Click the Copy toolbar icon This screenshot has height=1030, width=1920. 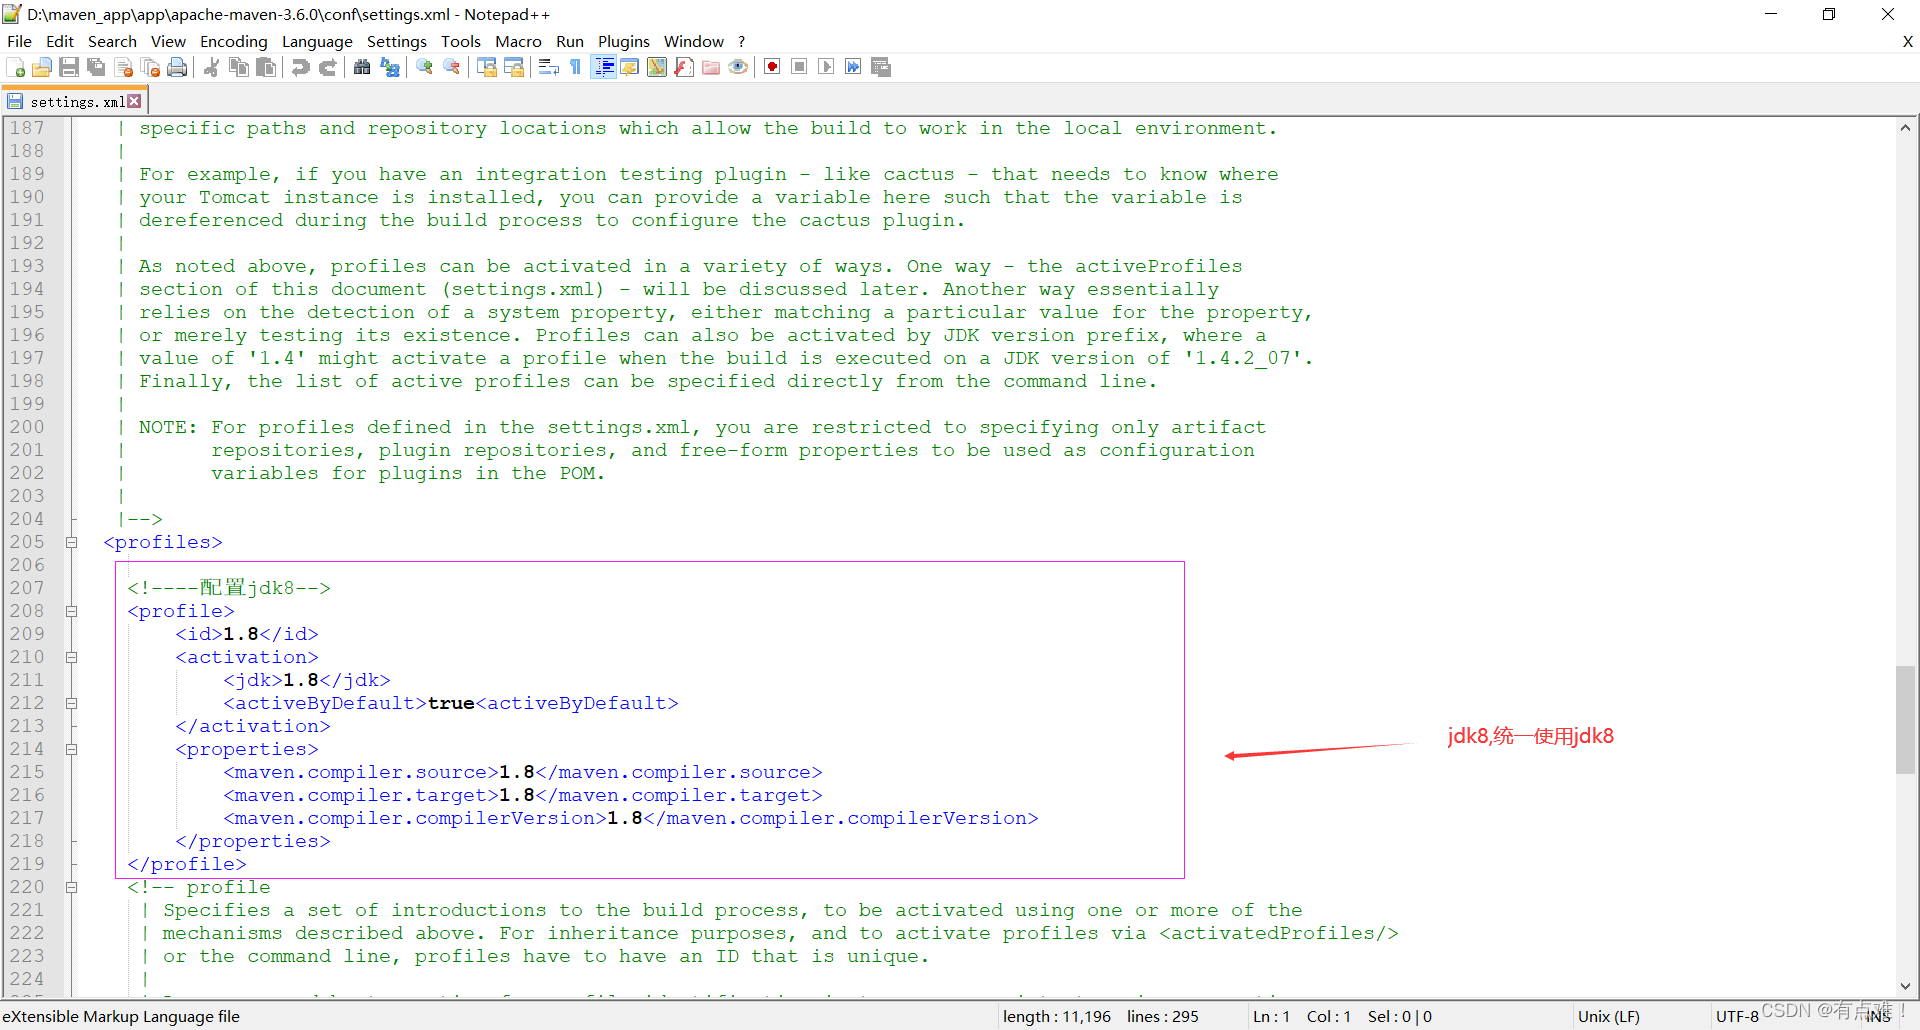pos(239,67)
